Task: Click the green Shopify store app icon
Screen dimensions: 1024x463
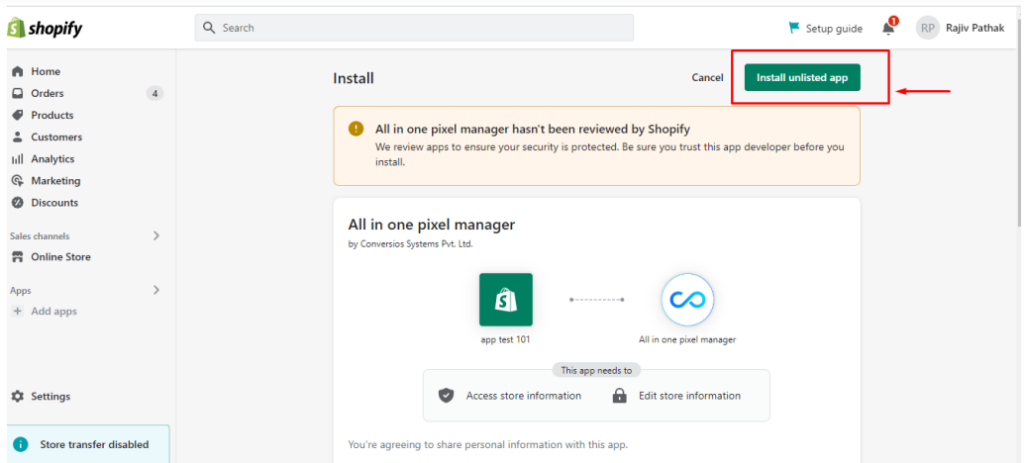Action: tap(506, 299)
